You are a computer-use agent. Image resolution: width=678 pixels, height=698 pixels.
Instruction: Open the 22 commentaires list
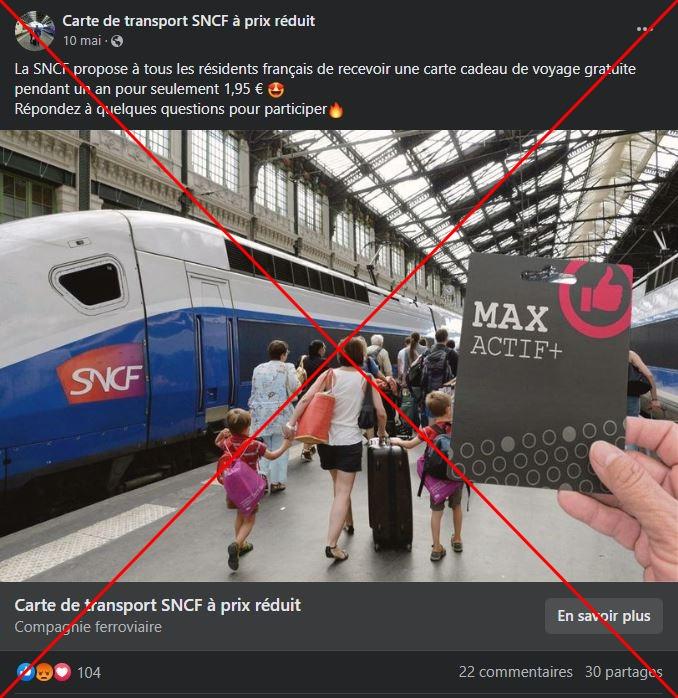pyautogui.click(x=516, y=672)
